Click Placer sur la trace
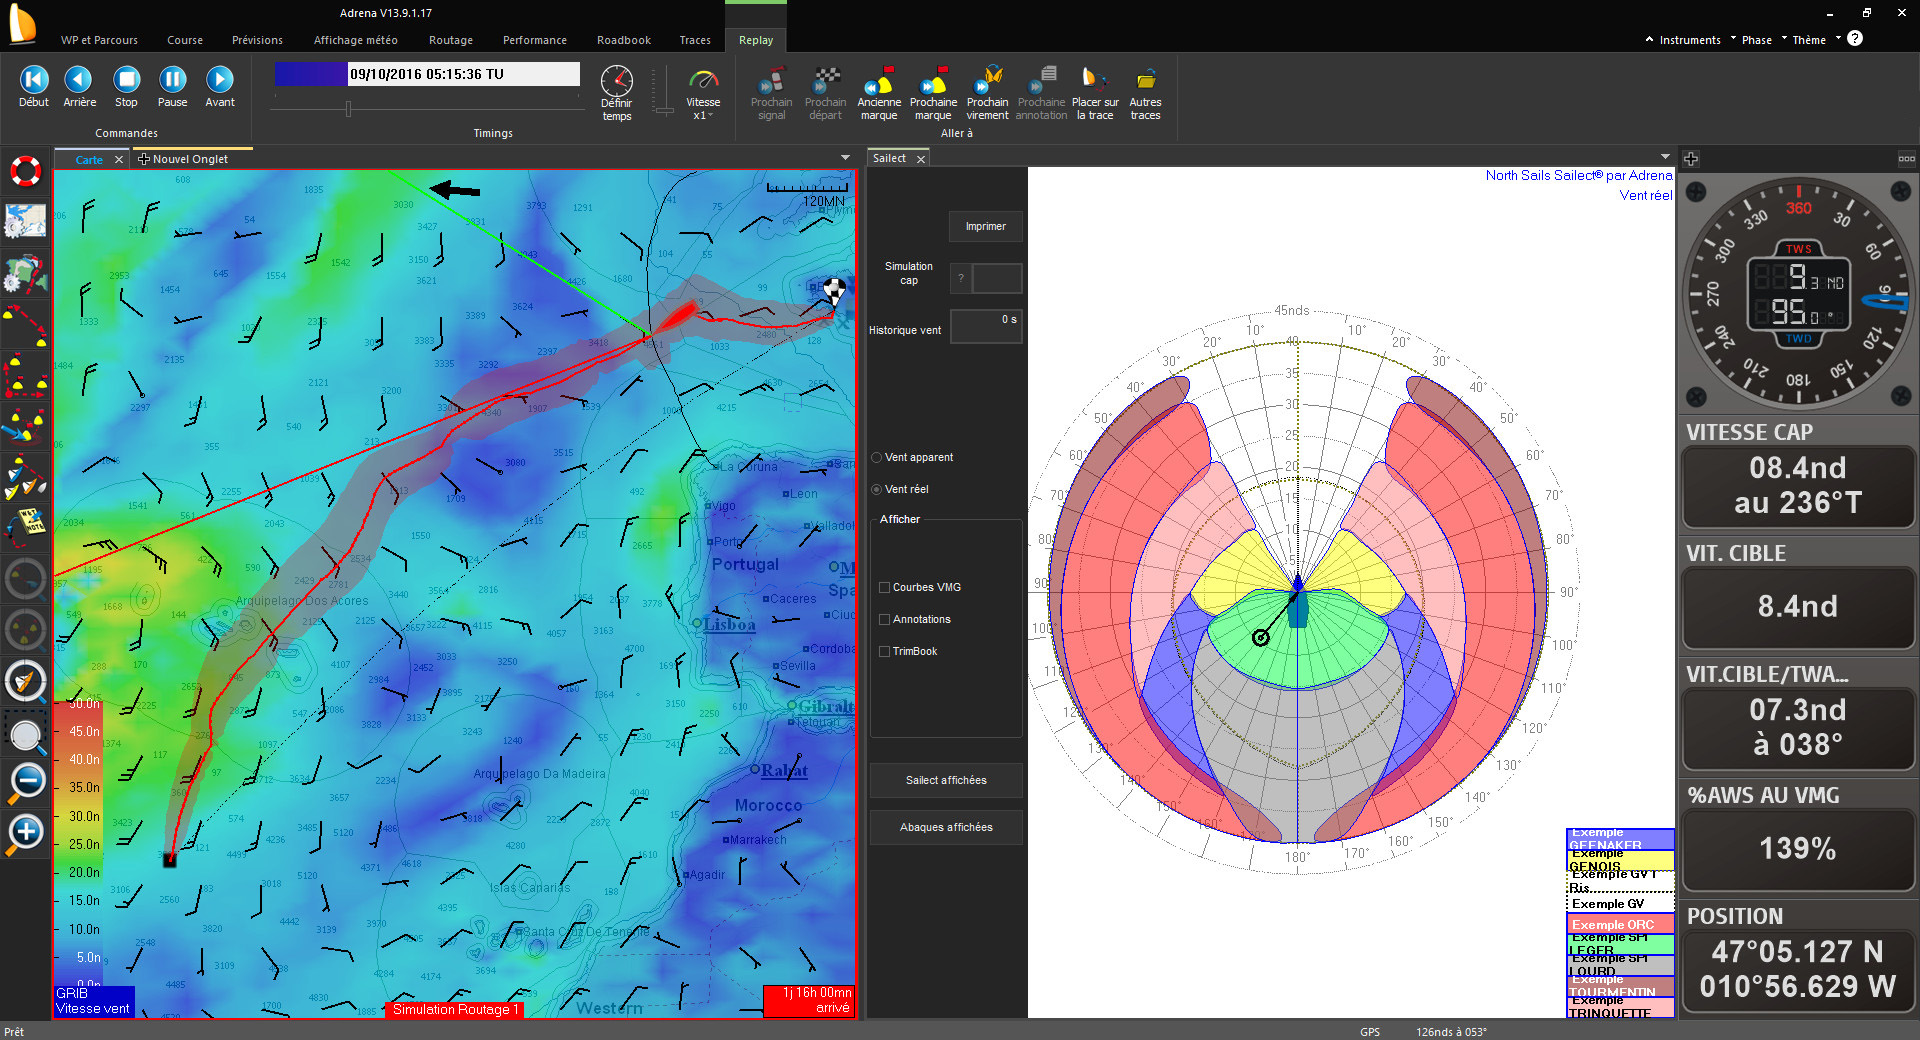Screen dimensions: 1920x1040 tap(1095, 94)
